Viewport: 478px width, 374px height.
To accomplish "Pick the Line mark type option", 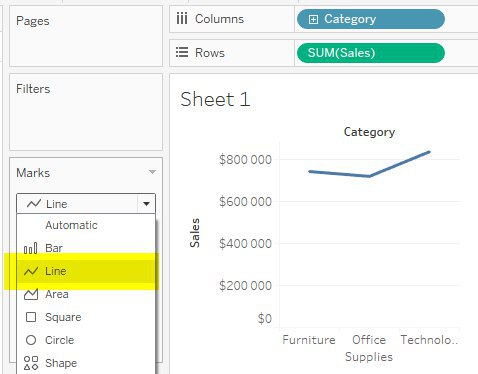I will pyautogui.click(x=86, y=271).
